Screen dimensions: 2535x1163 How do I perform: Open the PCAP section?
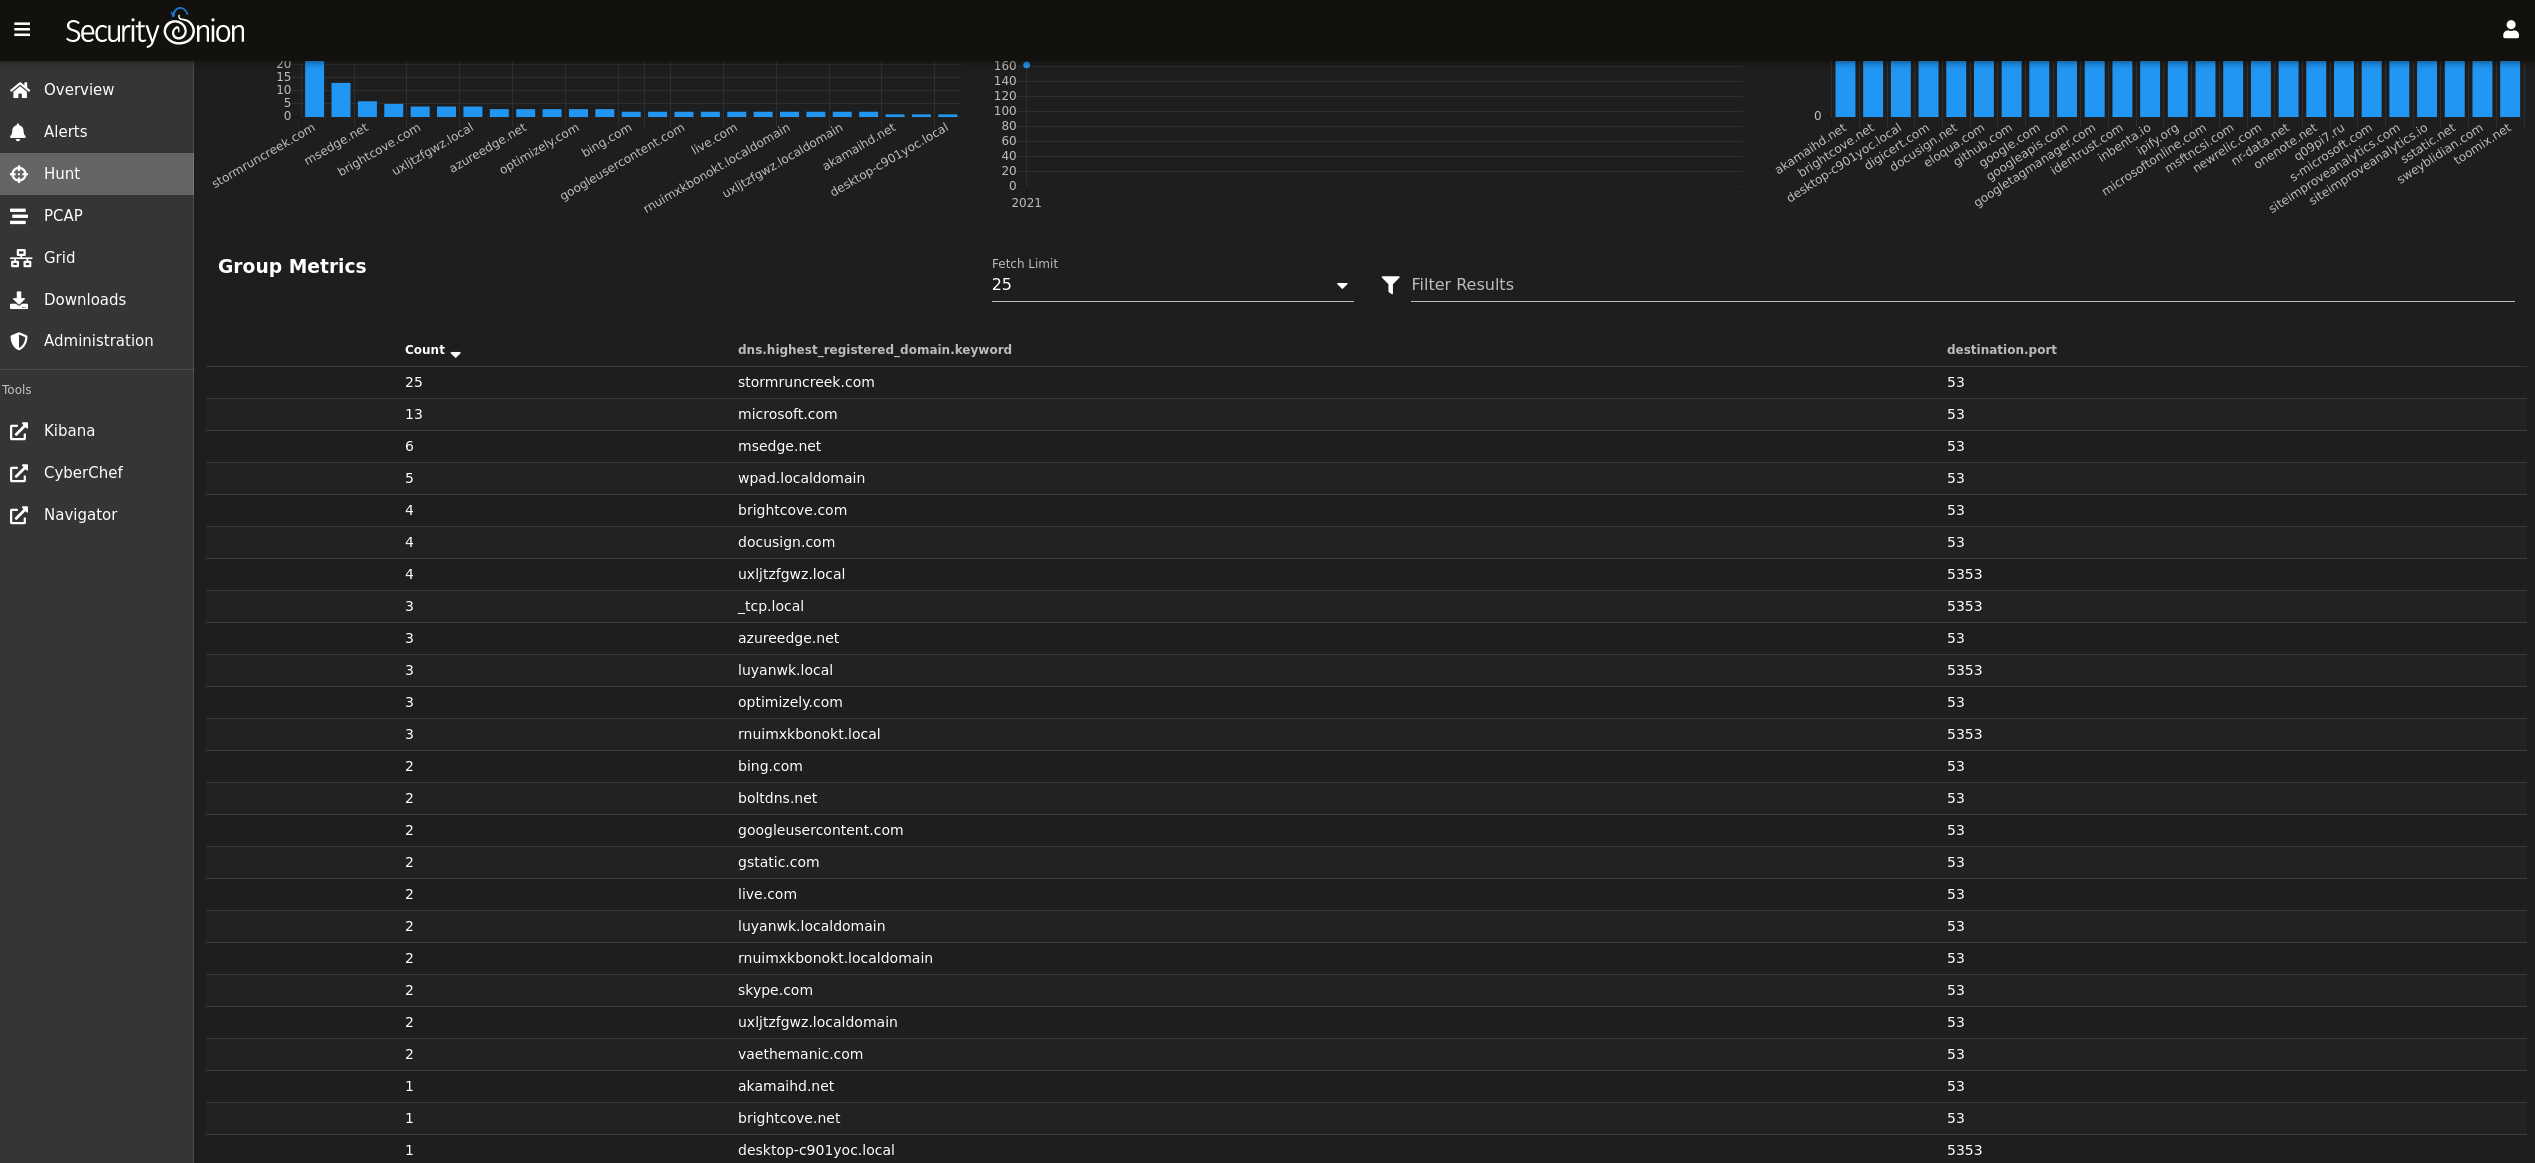(97, 216)
